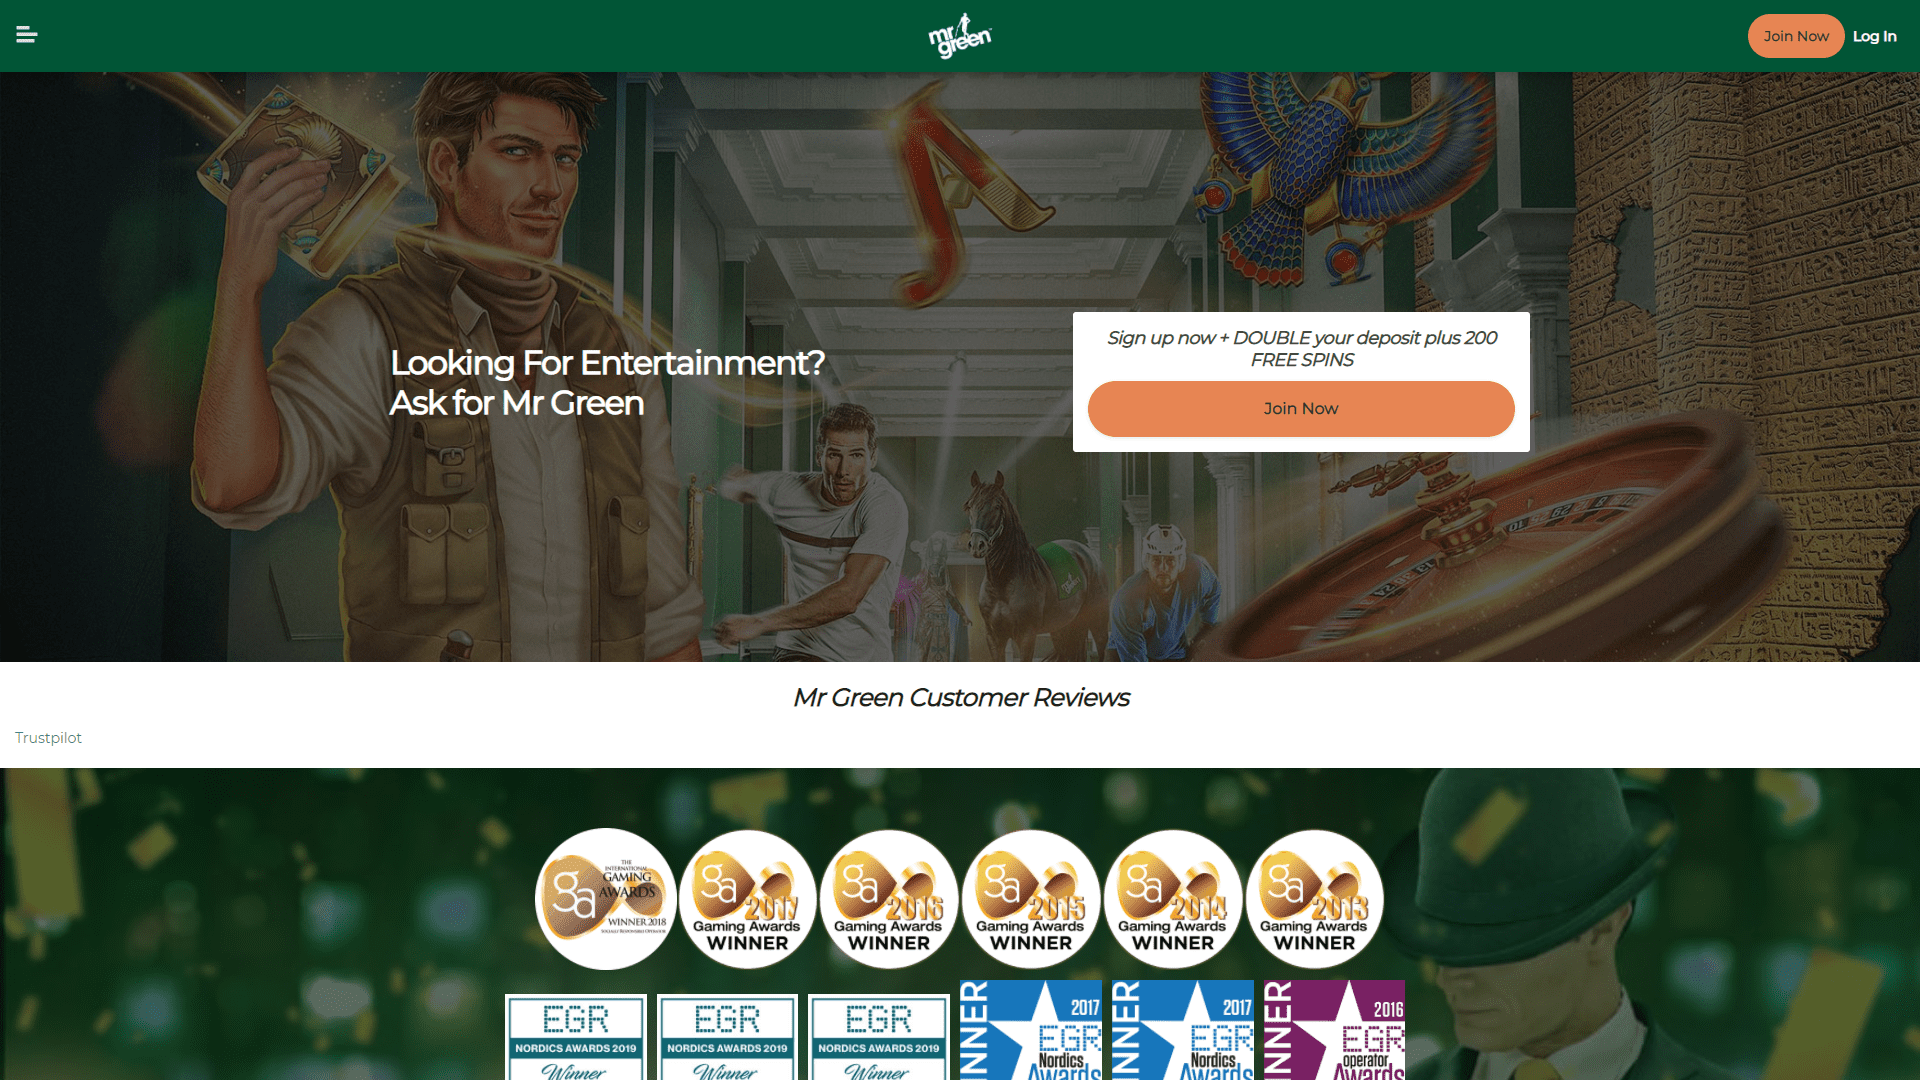The image size is (1920, 1080).
Task: Click third EGR Nordics Awards 2019 badge
Action: tap(879, 1037)
